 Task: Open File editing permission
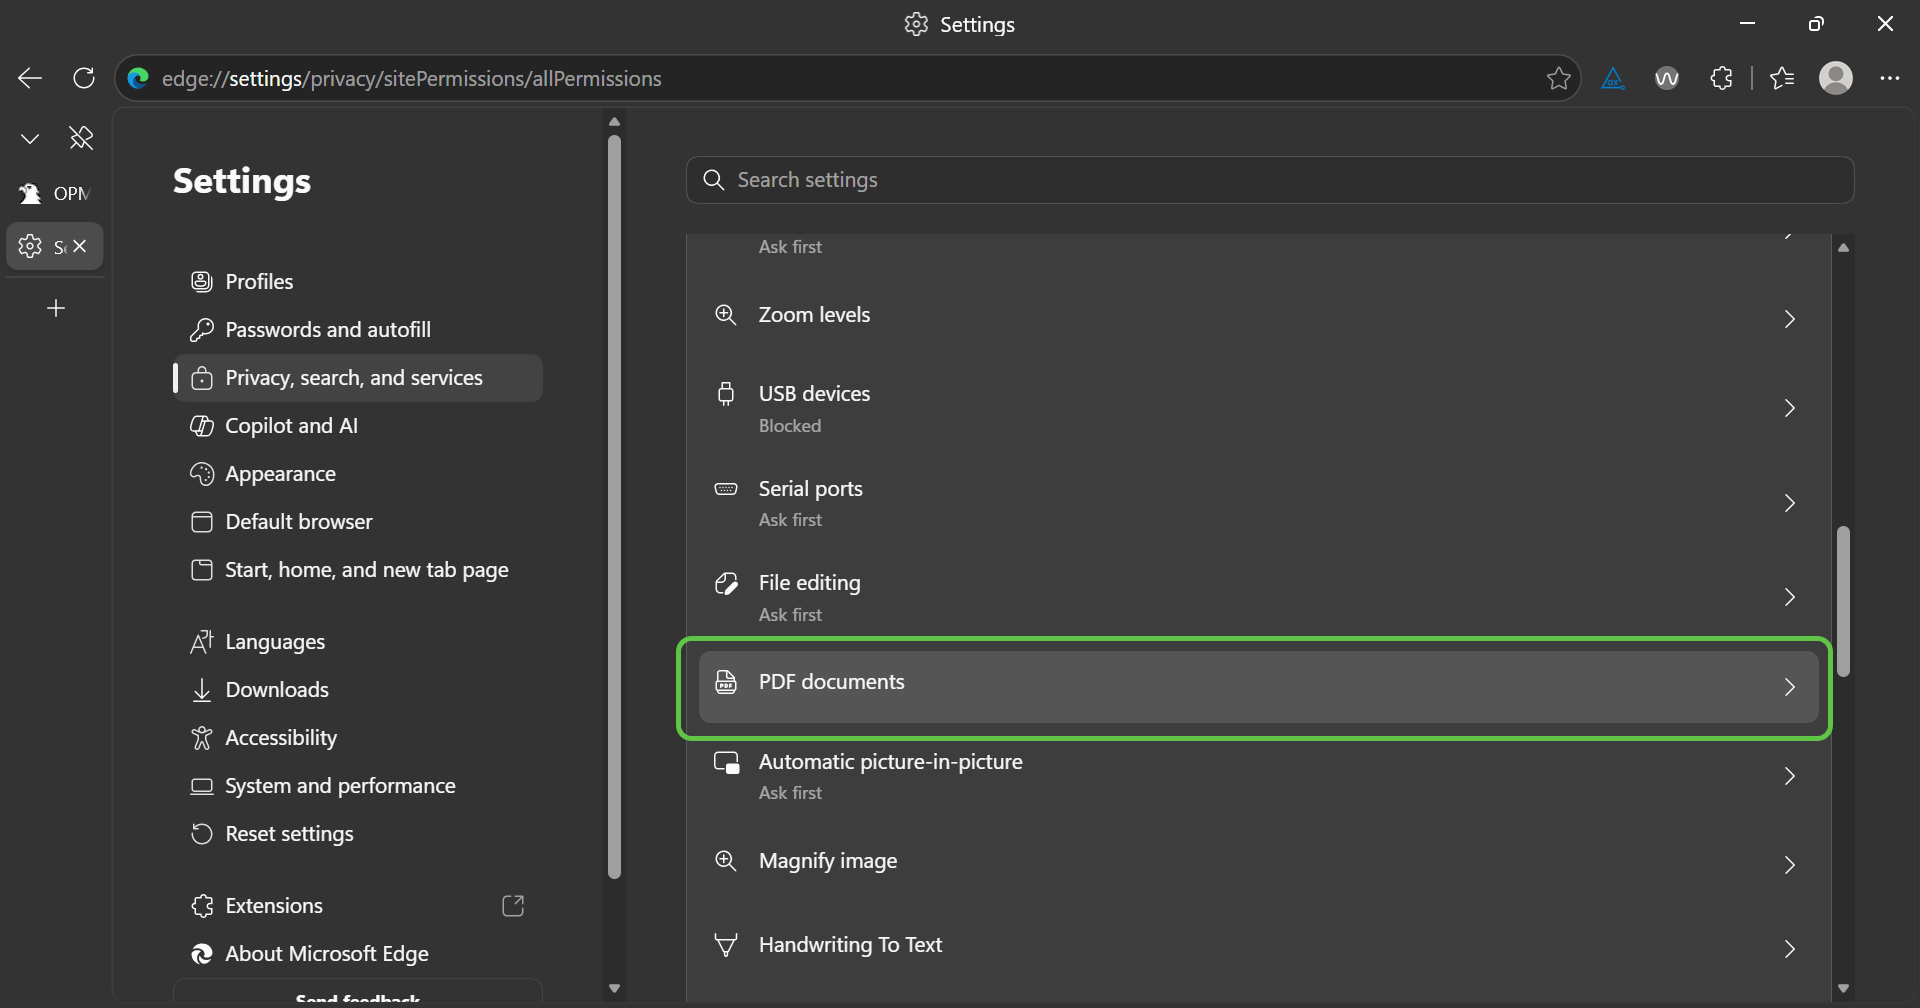point(1258,597)
